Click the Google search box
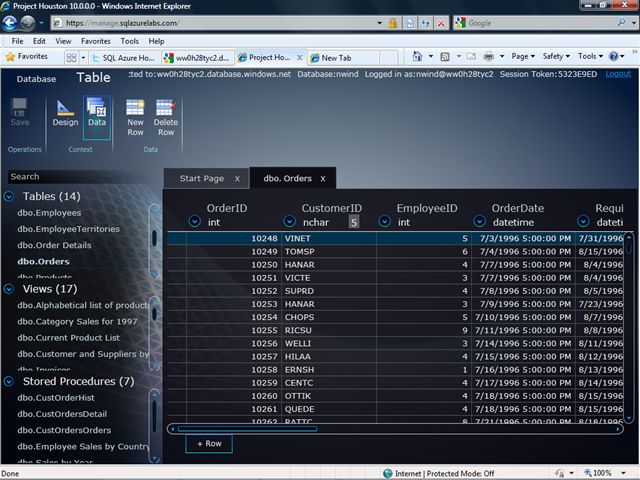640x480 pixels. coord(541,23)
